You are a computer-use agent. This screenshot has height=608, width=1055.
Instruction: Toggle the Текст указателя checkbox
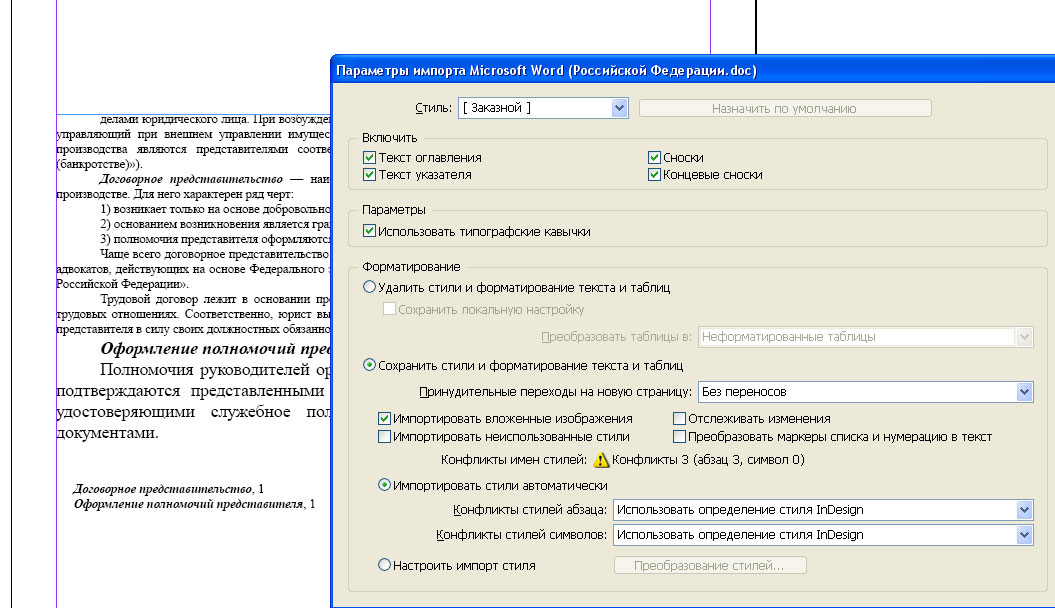click(369, 175)
